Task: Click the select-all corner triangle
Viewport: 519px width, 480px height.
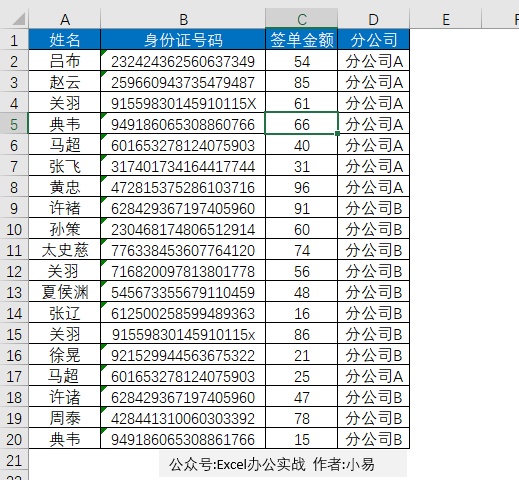Action: [19, 19]
